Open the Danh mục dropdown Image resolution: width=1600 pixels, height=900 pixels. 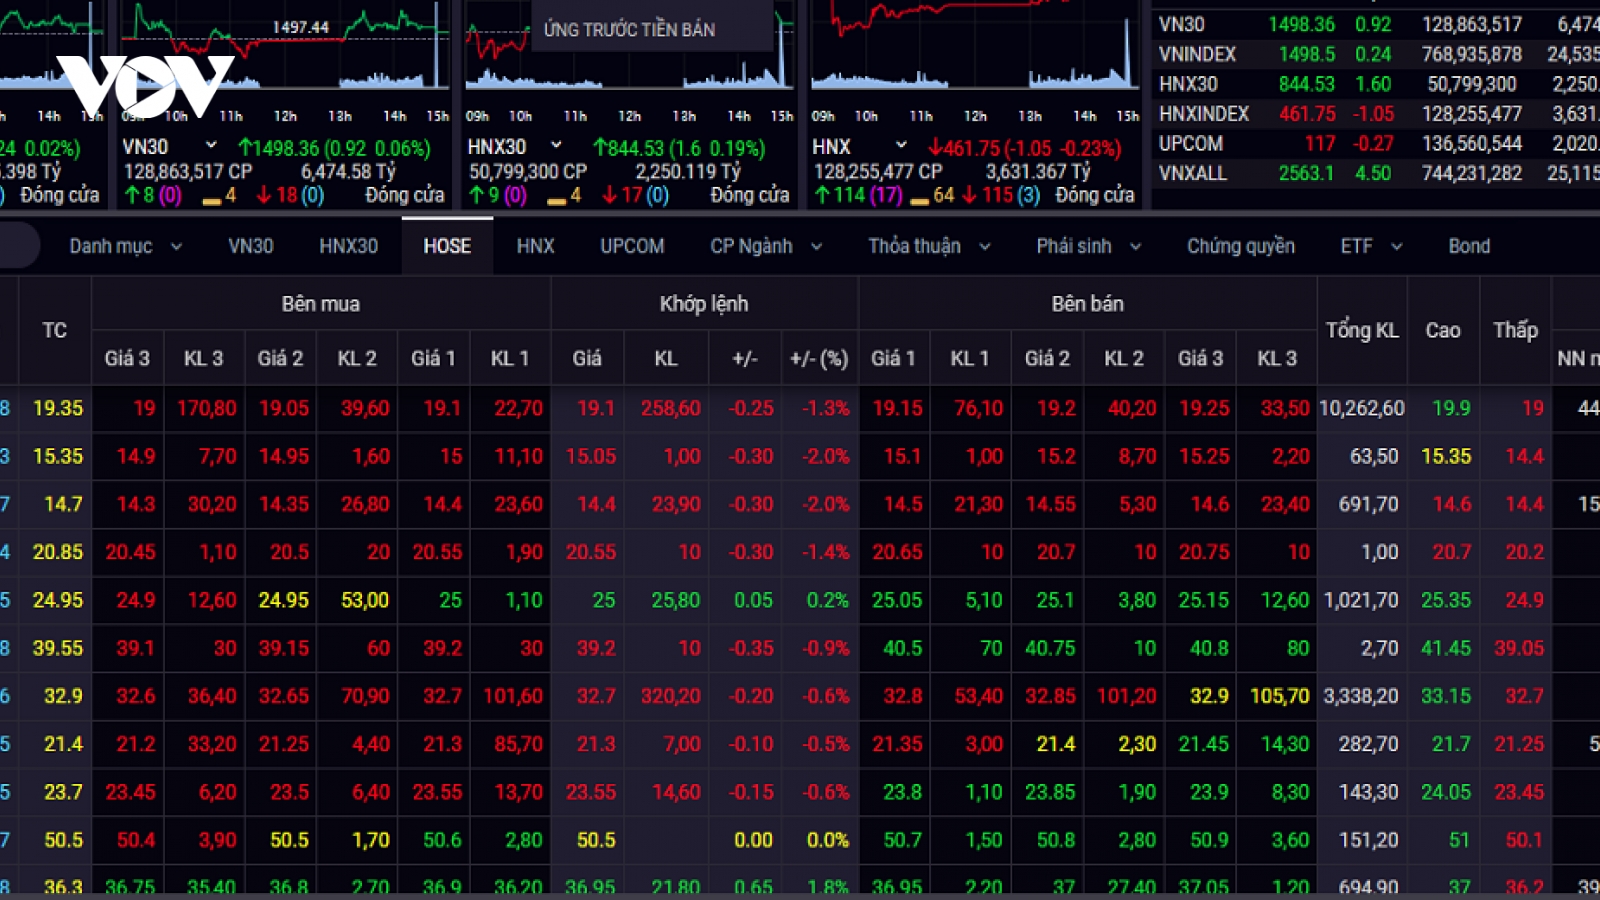(x=125, y=246)
